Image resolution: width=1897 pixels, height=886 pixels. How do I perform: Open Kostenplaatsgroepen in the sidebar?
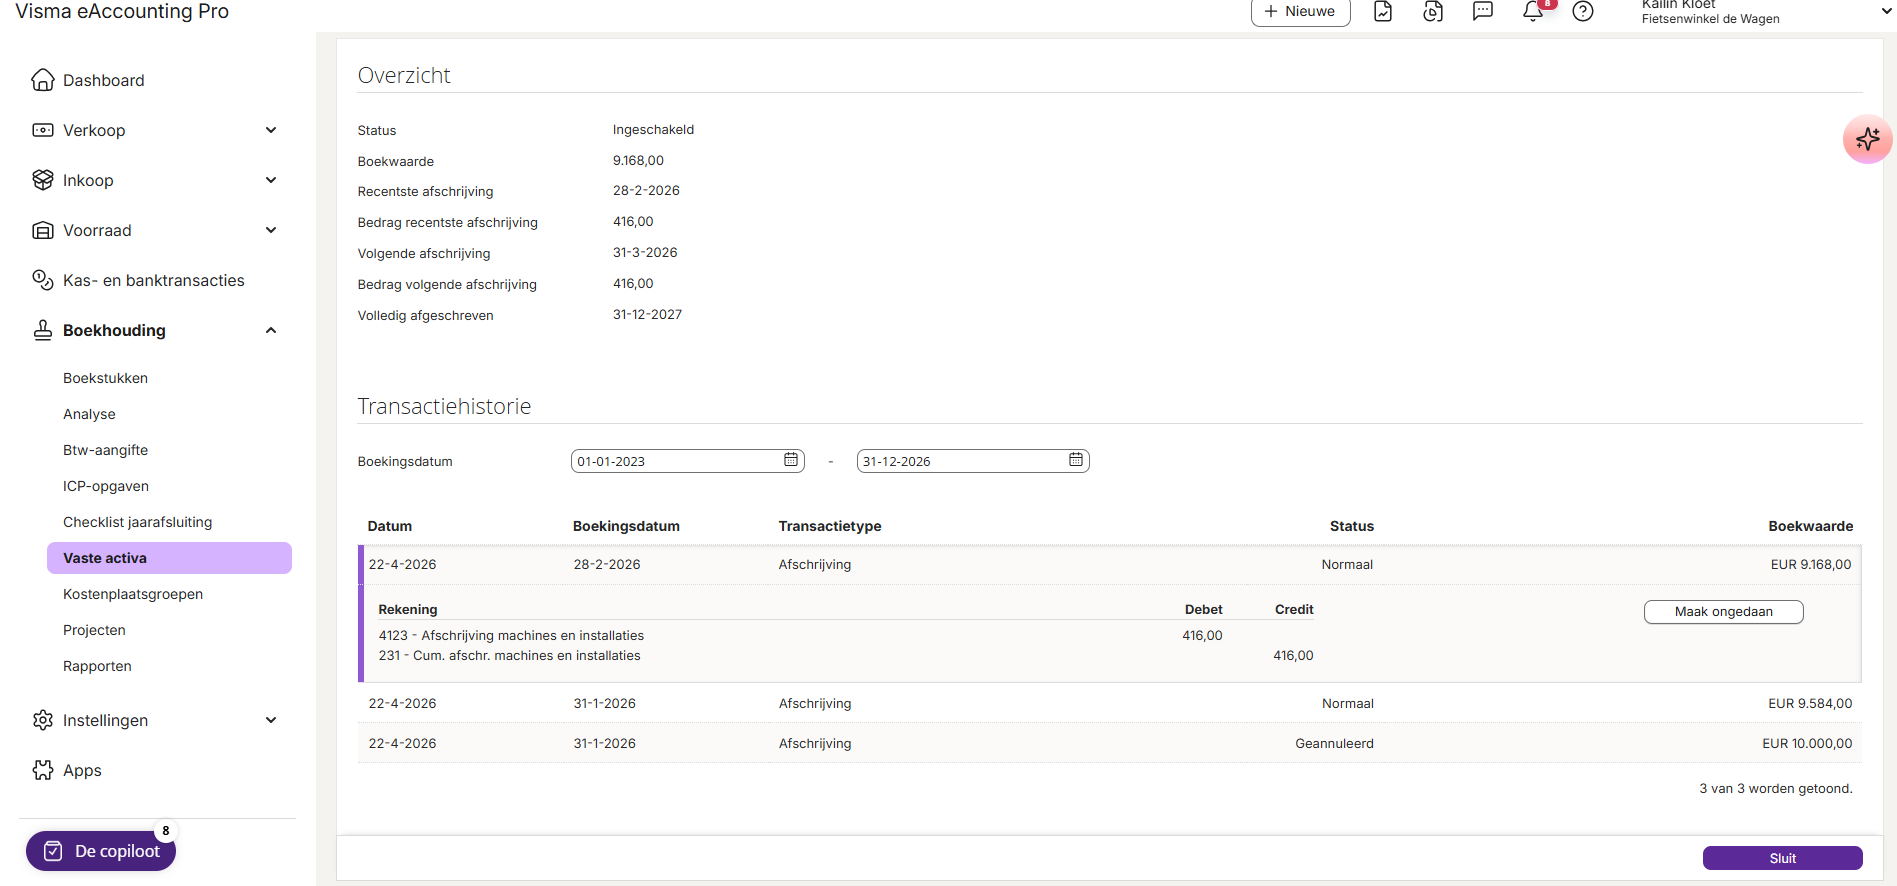click(133, 594)
